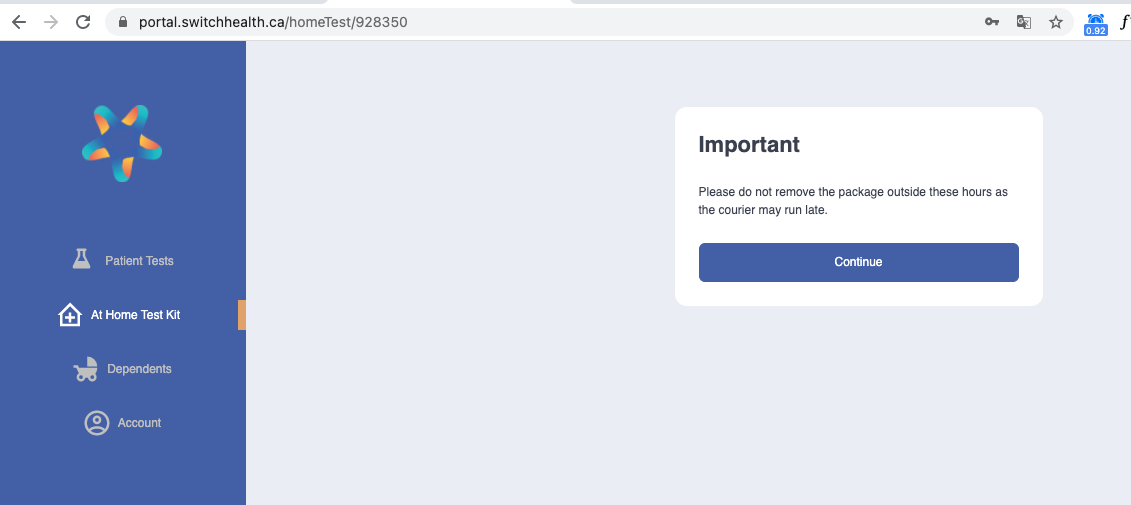View site info via the padlock icon
The image size is (1131, 505).
pyautogui.click(x=123, y=22)
